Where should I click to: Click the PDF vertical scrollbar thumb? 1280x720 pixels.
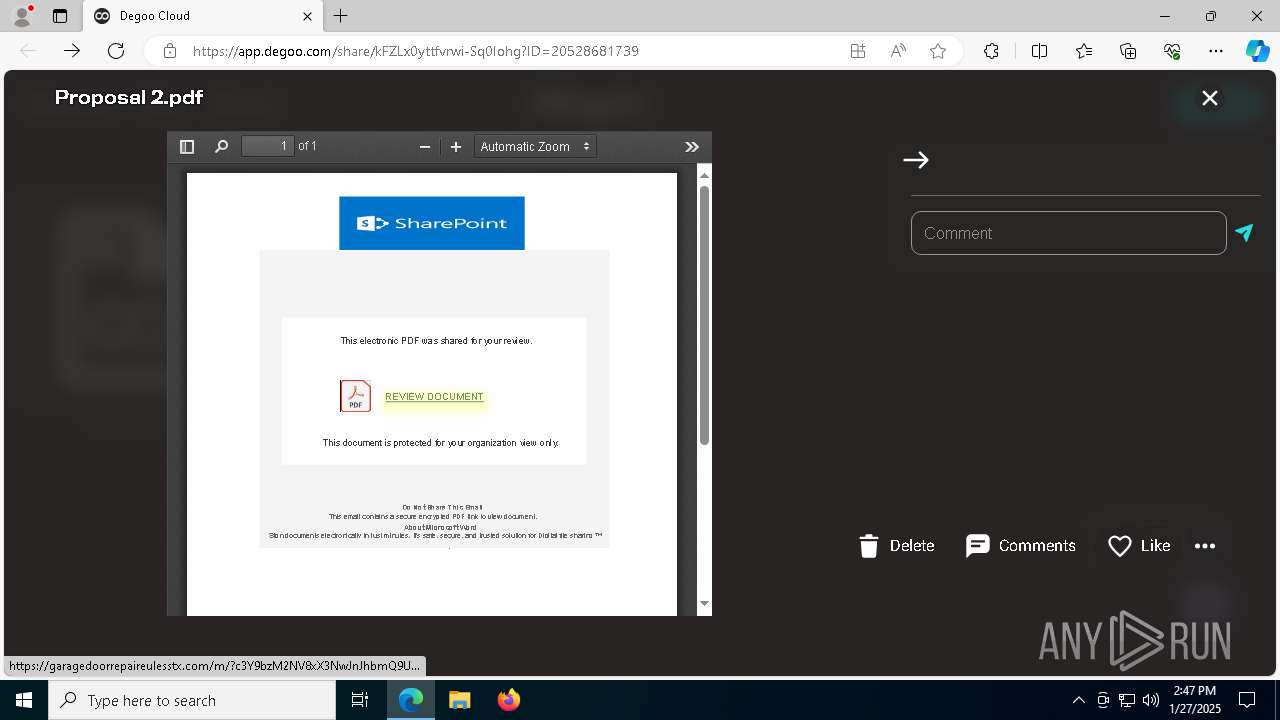[x=704, y=315]
